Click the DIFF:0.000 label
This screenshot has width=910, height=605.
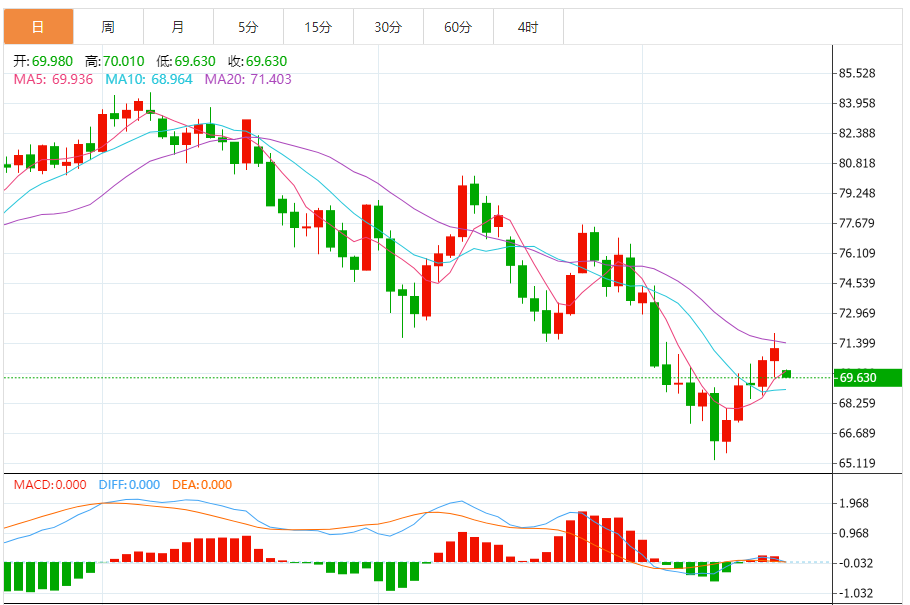pos(129,485)
